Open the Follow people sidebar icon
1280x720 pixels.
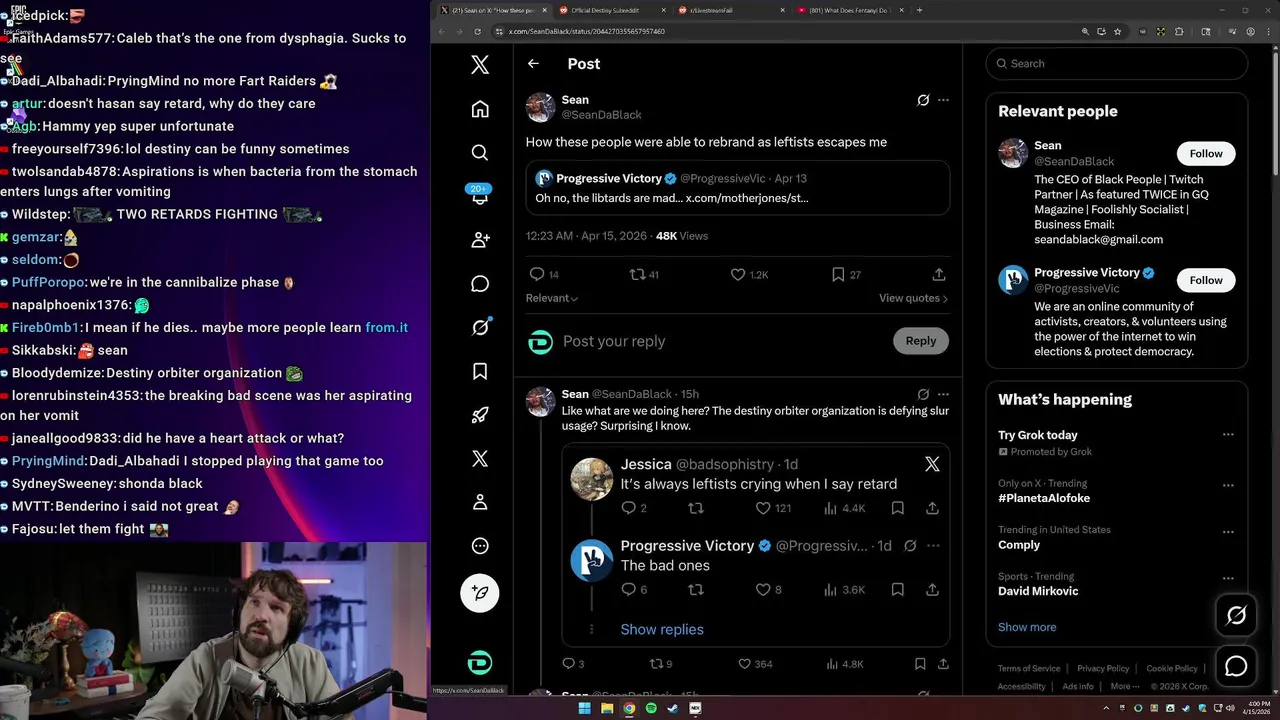click(480, 240)
